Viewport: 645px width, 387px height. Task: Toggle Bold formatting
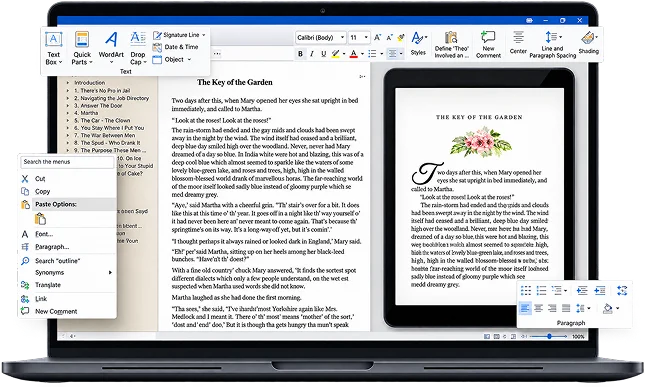300,54
